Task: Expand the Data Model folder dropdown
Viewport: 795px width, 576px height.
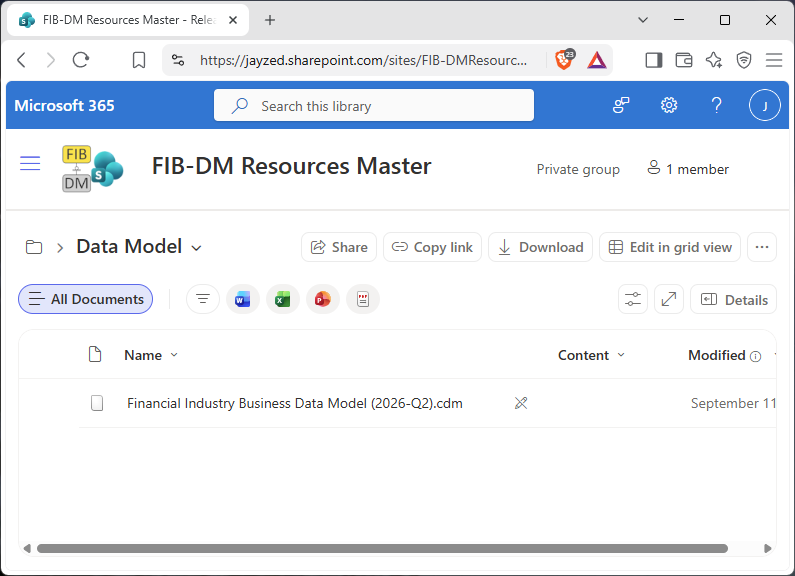Action: tap(196, 248)
